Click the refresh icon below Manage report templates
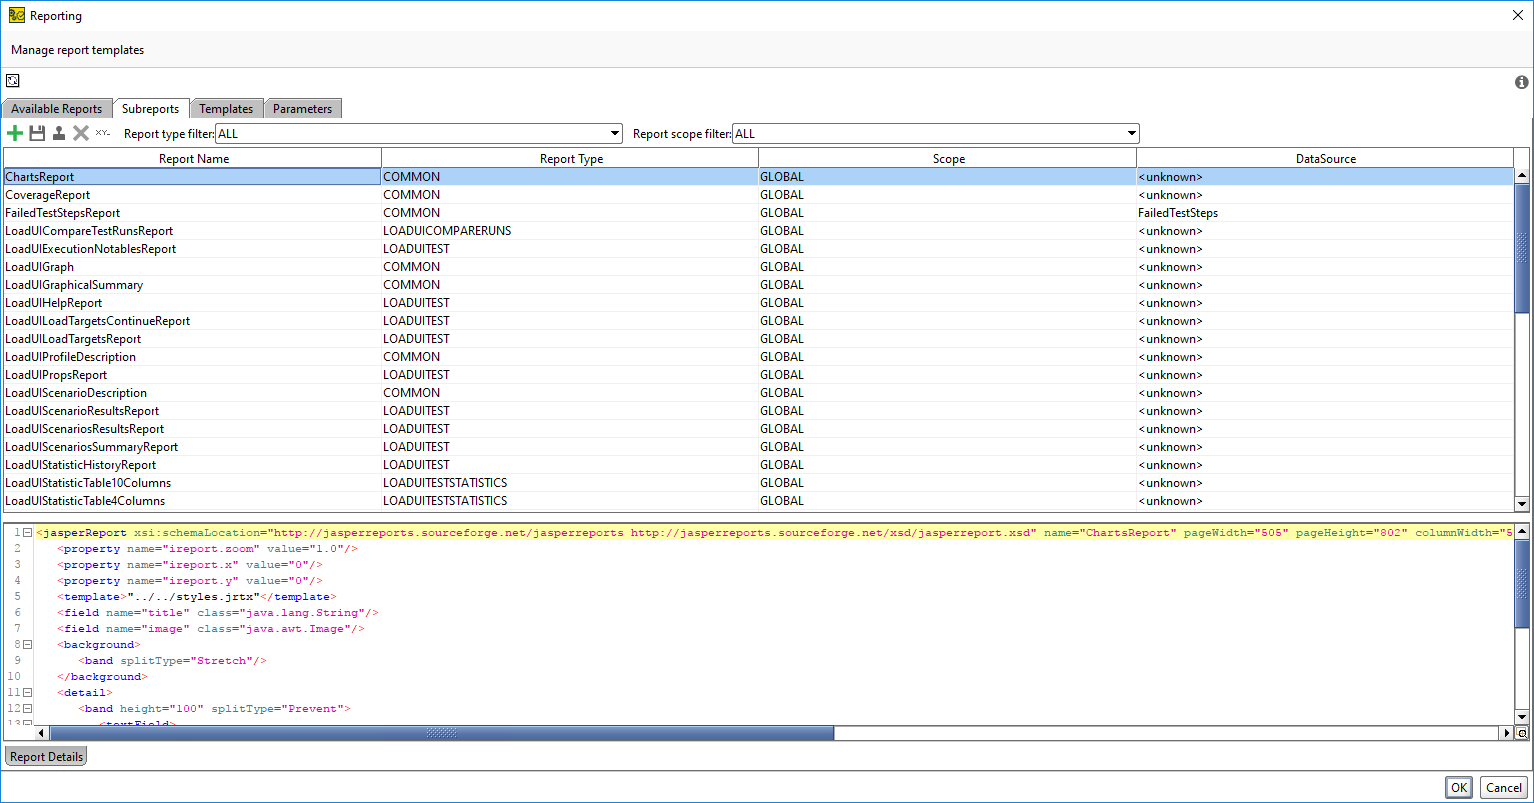Viewport: 1534px width, 803px height. click(12, 80)
